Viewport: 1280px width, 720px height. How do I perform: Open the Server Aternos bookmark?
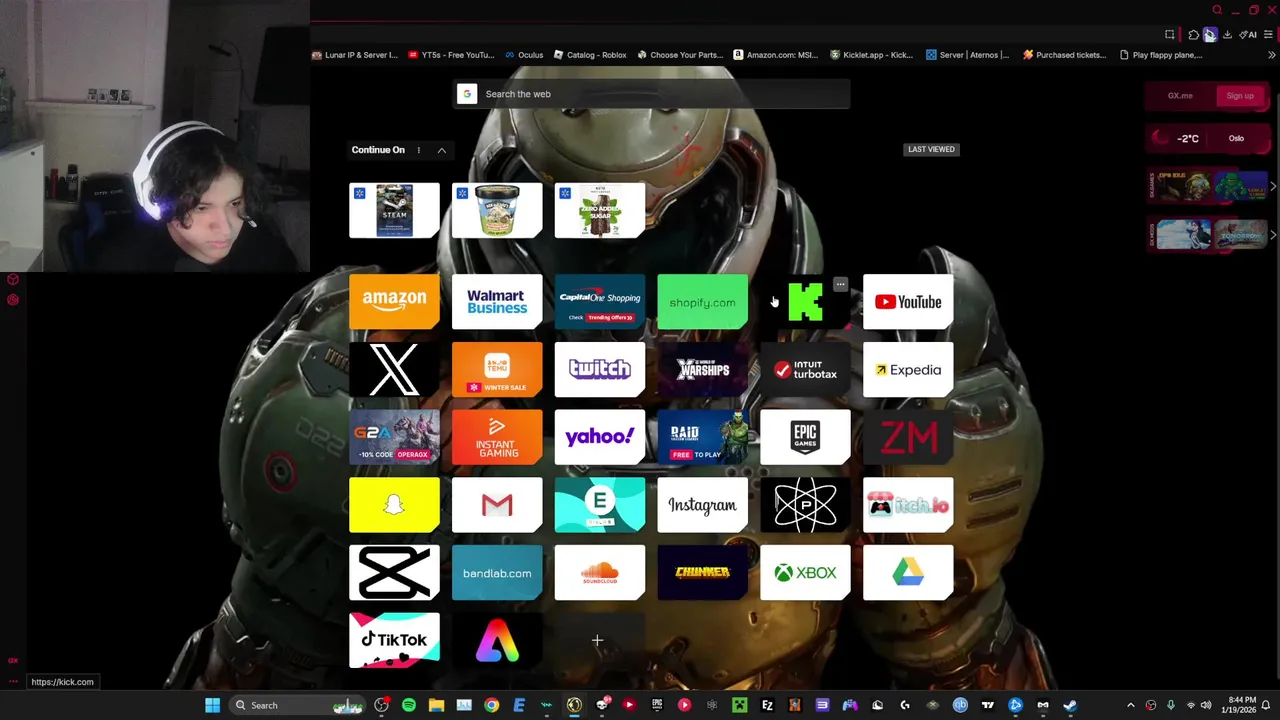[x=967, y=55]
